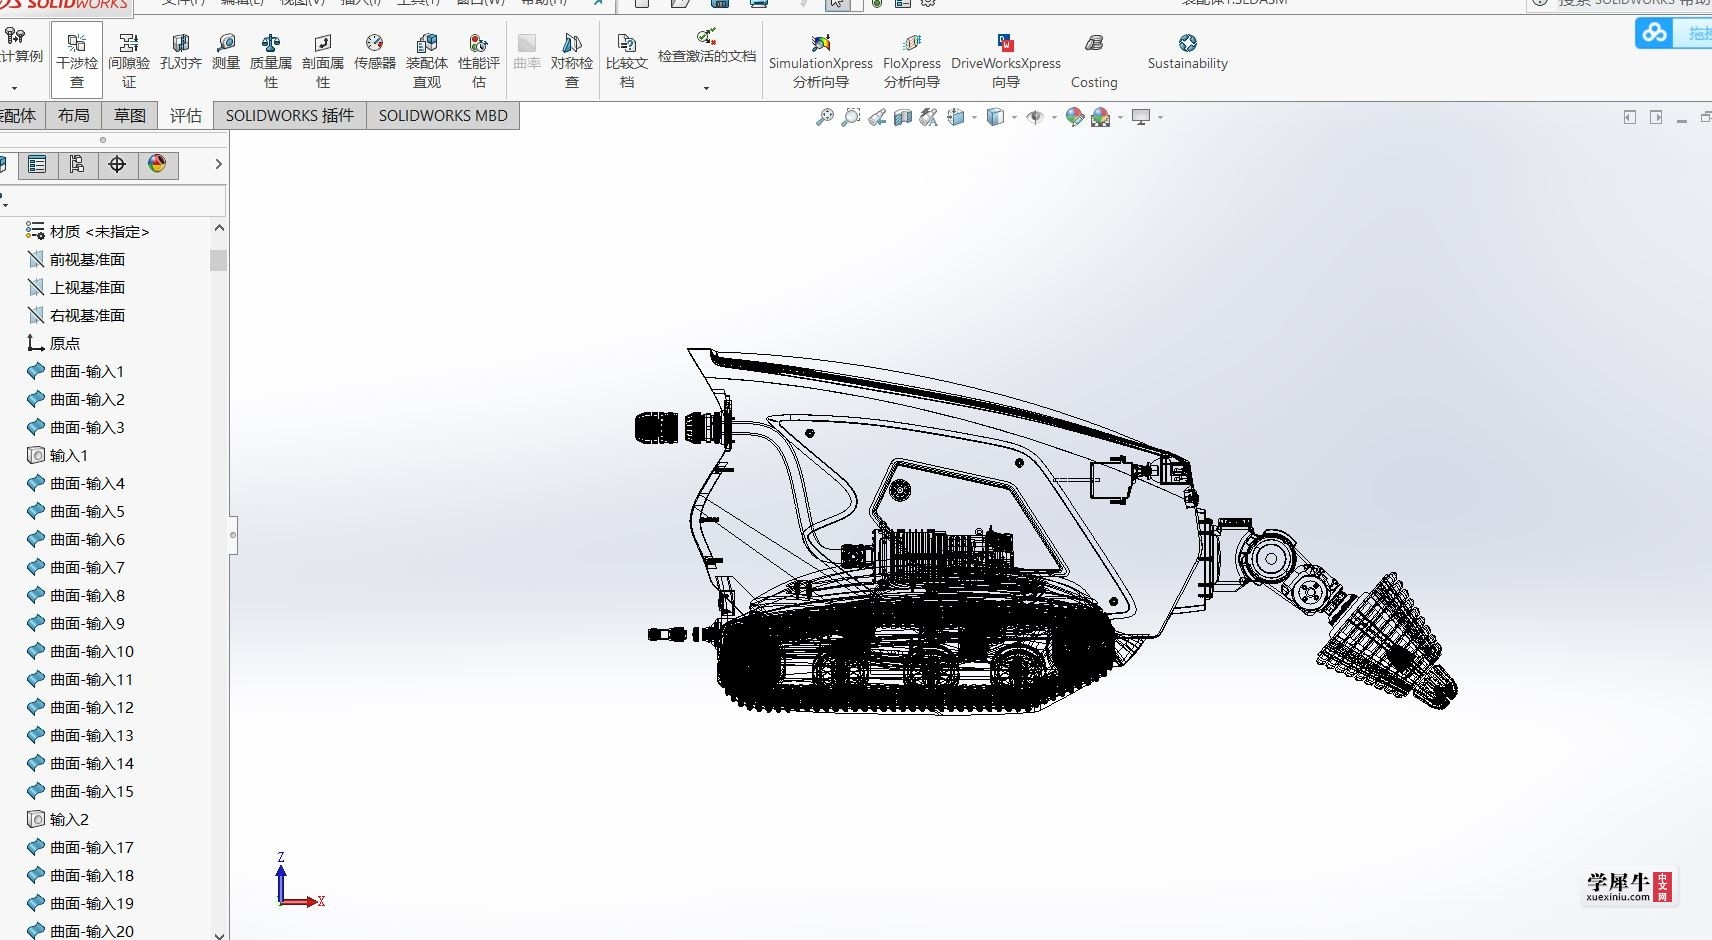
Task: Expand 检查激活的文档 dropdown arrow
Action: [706, 88]
